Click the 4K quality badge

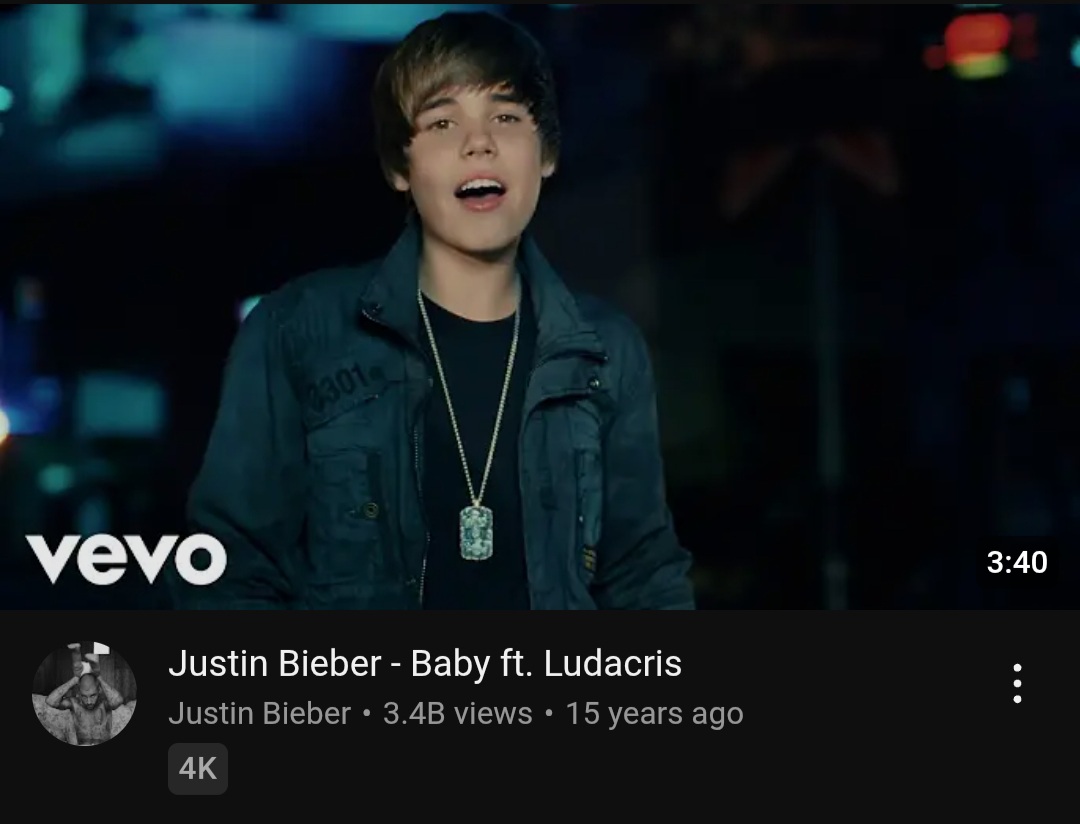point(198,769)
